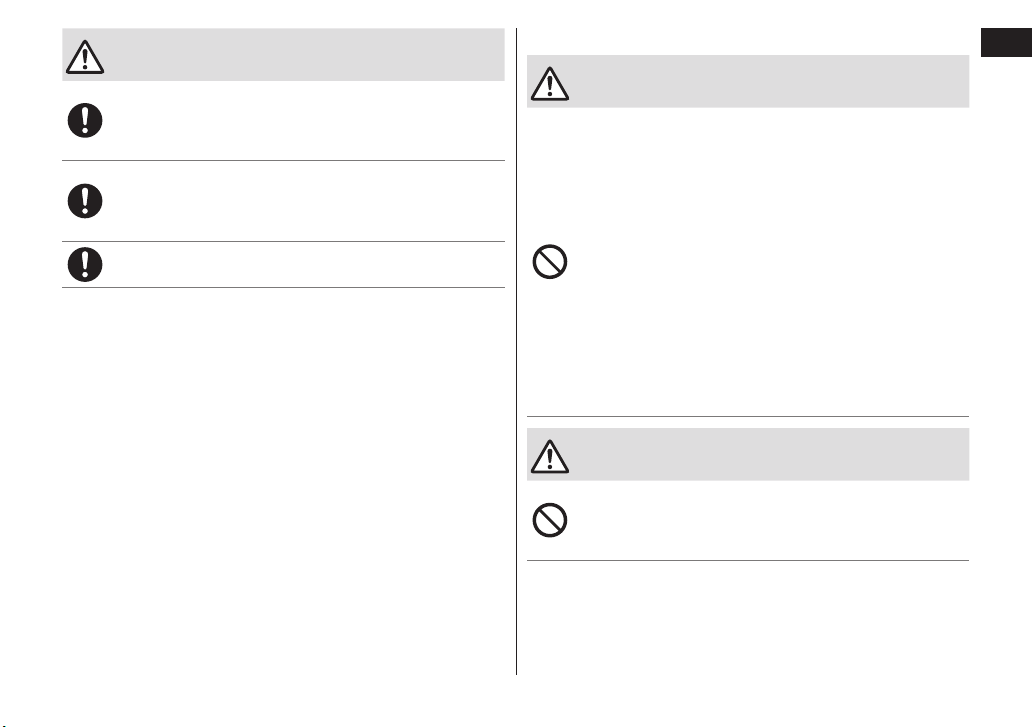This screenshot has width=1033, height=727.
Task: Click the gray banner bar in the left column
Action: click(283, 55)
